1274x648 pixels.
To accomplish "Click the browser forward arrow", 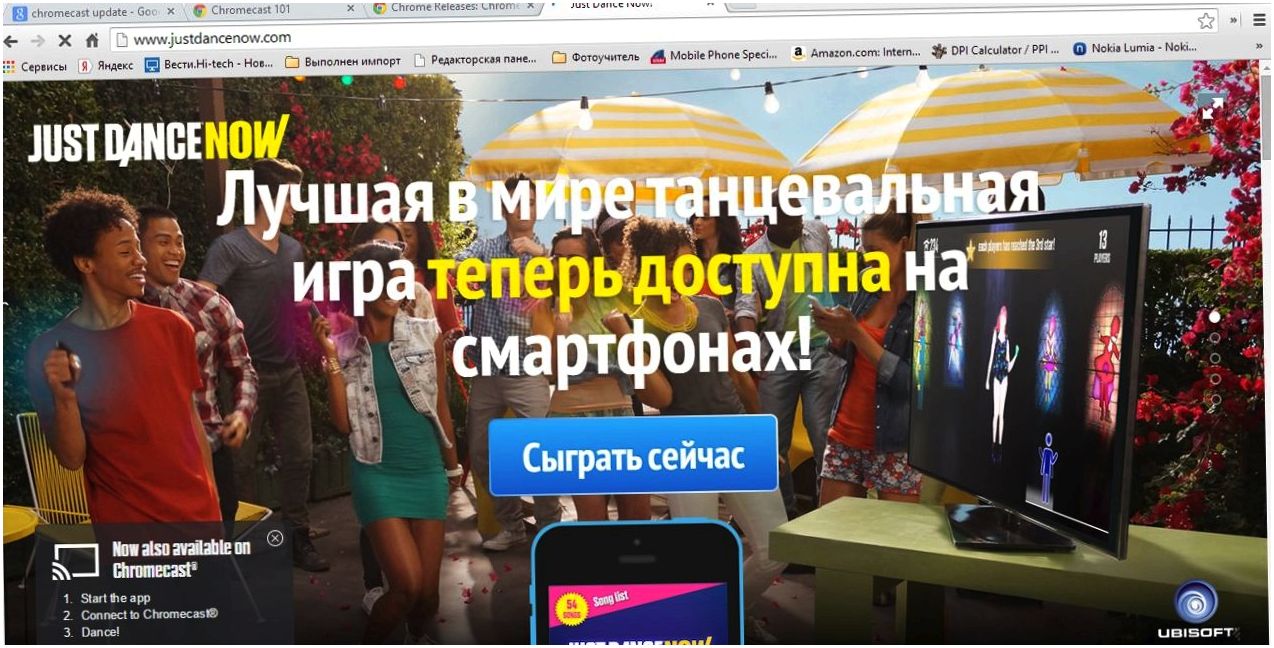I will pyautogui.click(x=37, y=41).
